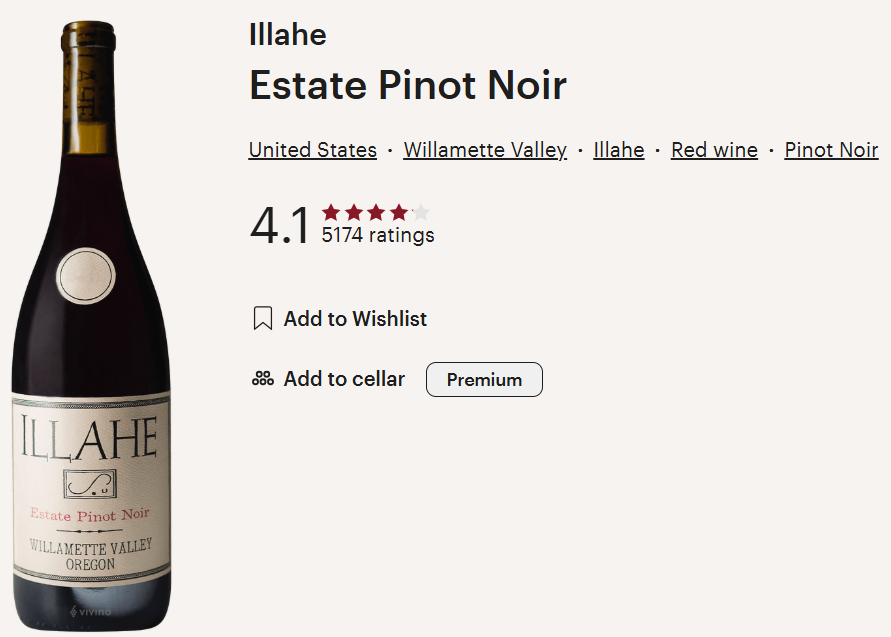Follow the Red wine link
The width and height of the screenshot is (891, 637).
(x=714, y=150)
